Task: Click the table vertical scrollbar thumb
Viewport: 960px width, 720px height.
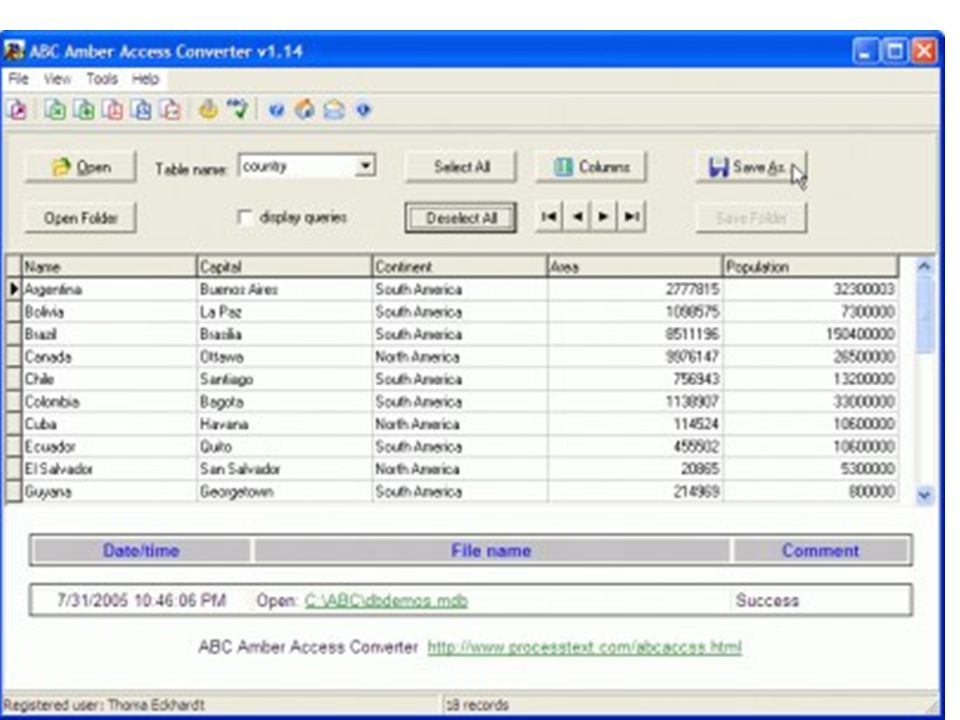Action: point(924,314)
